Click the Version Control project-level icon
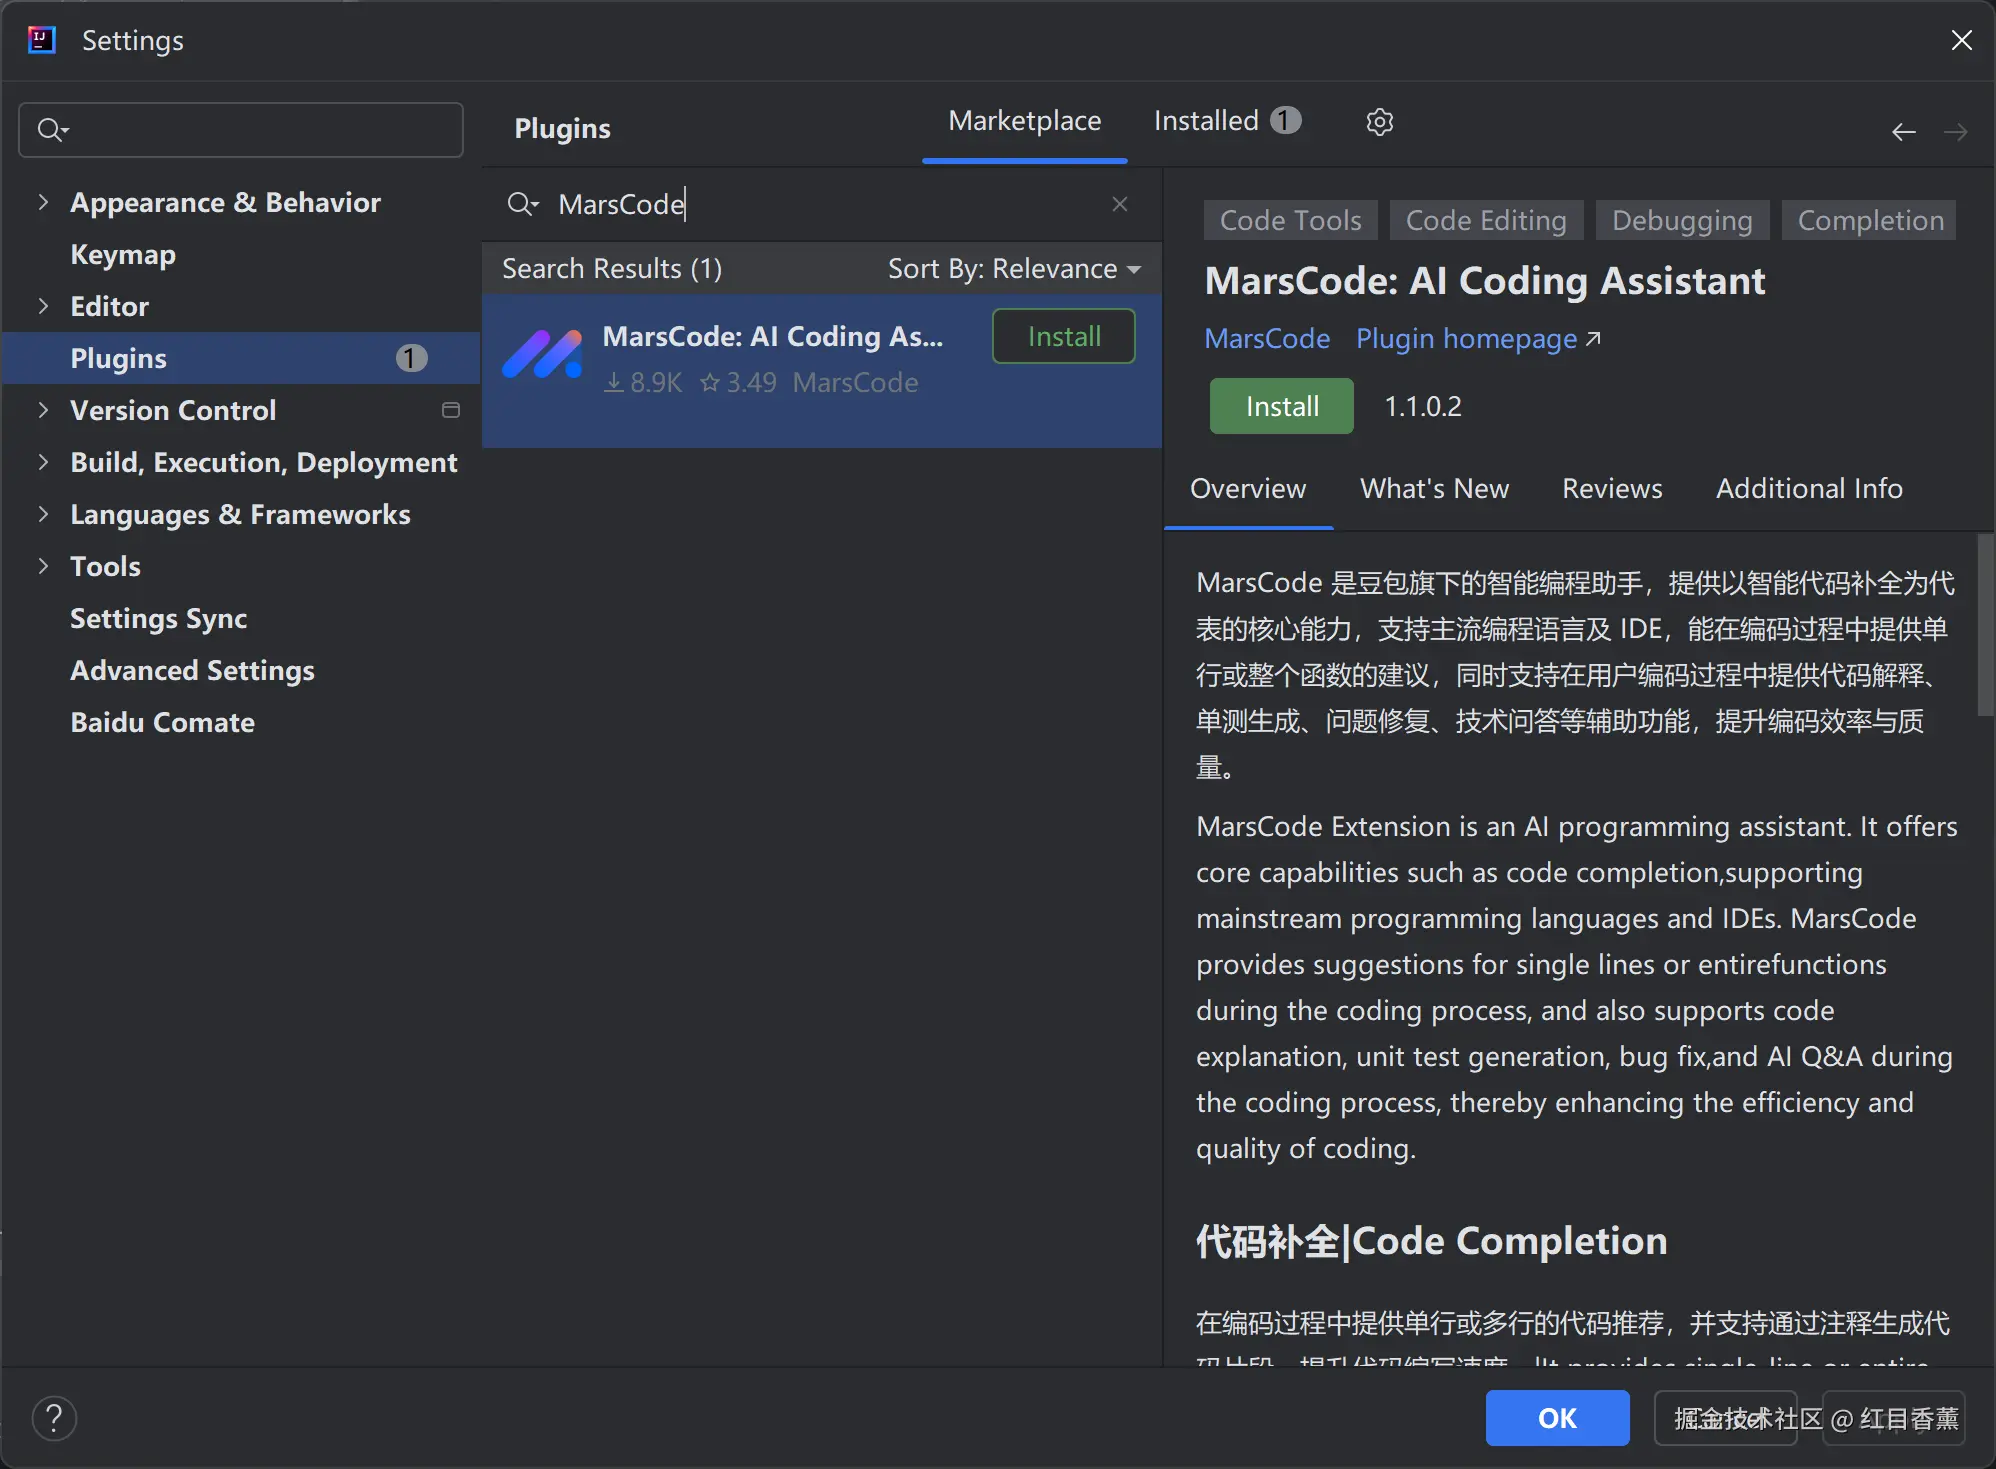This screenshot has width=1996, height=1469. click(x=451, y=410)
